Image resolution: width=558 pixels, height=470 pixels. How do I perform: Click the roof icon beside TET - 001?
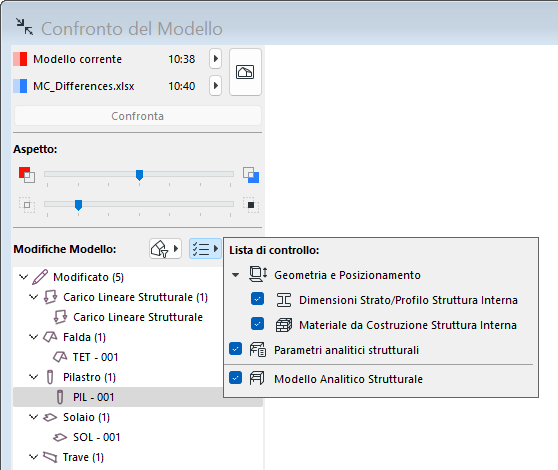(60, 357)
